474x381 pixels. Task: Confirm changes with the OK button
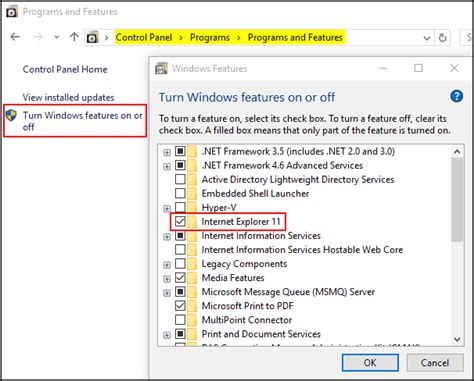[370, 362]
